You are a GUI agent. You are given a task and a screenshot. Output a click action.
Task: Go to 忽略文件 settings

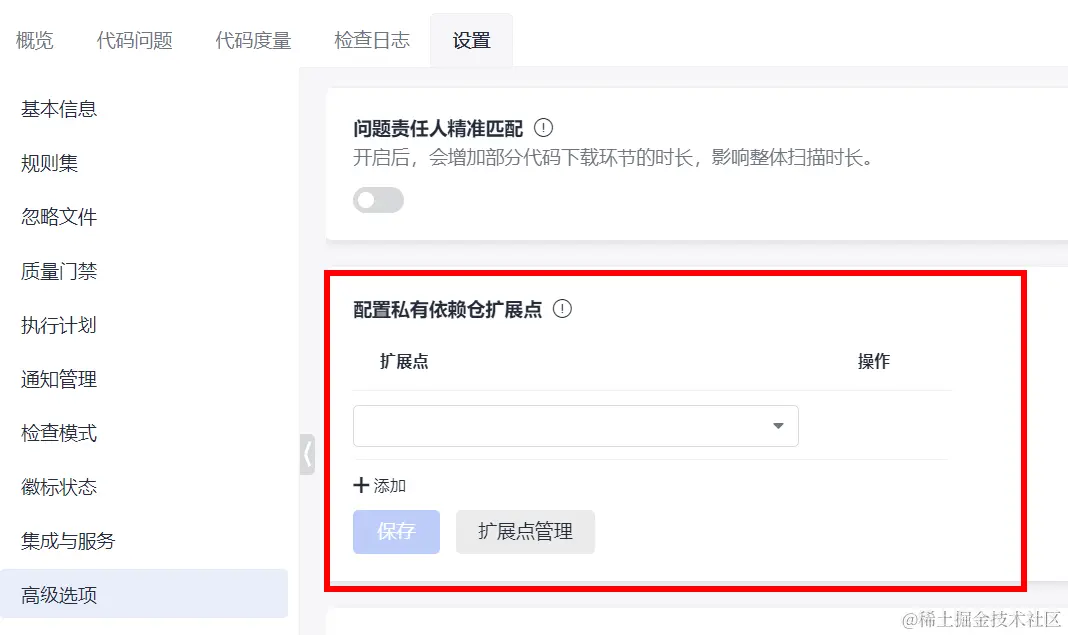(x=59, y=217)
